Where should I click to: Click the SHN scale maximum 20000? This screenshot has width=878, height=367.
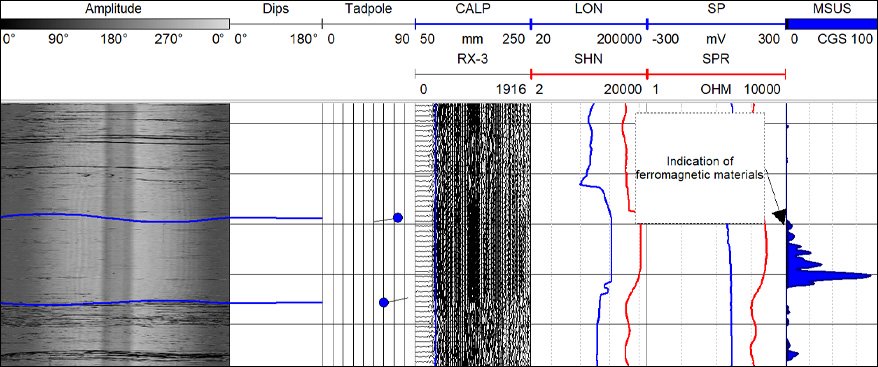[x=623, y=89]
